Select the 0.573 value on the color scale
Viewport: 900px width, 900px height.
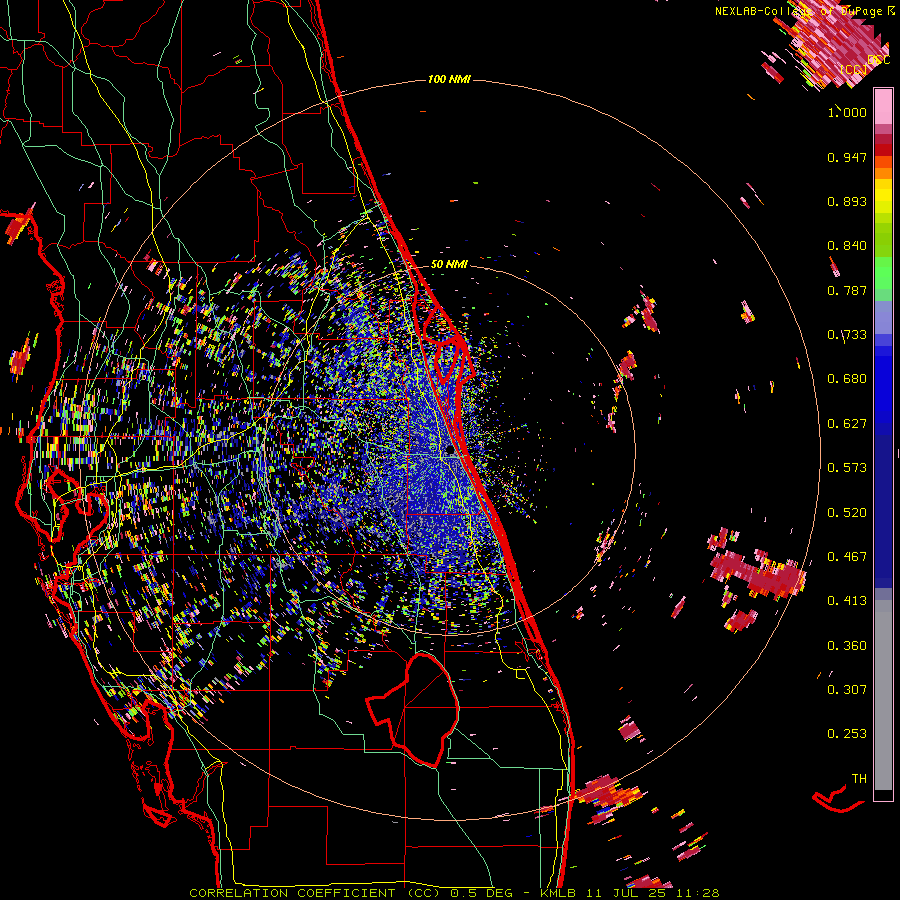click(847, 468)
